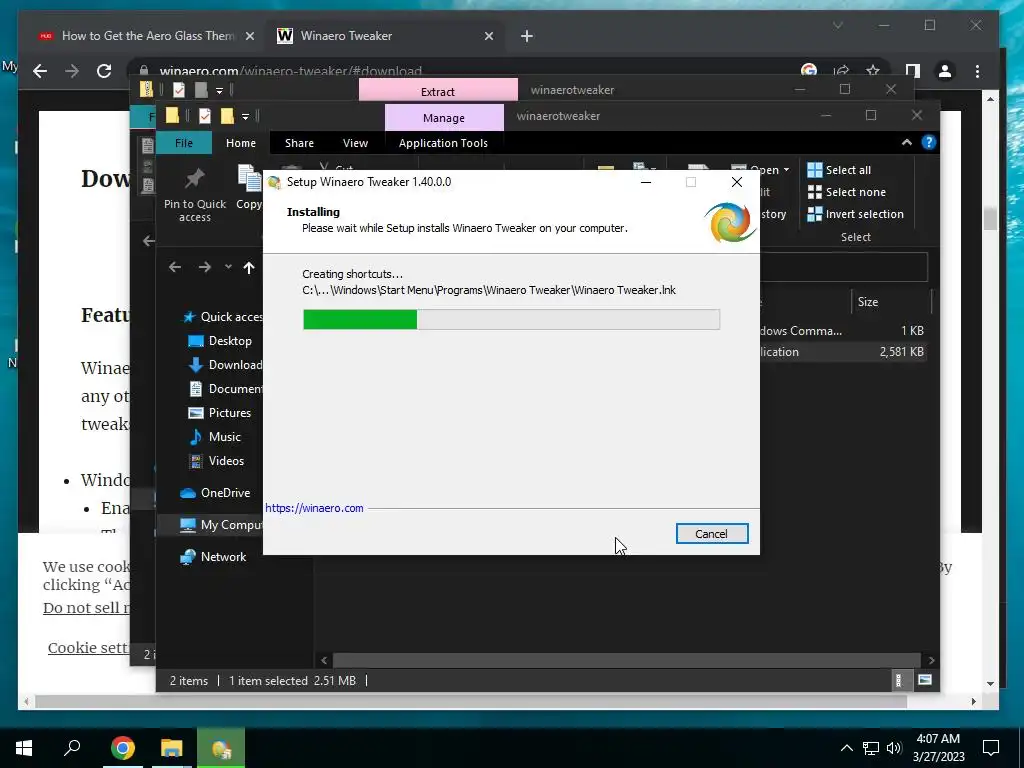Click Chrome vertical scrollbar thumb
Viewport: 1024px width, 768px height.
coord(990,219)
